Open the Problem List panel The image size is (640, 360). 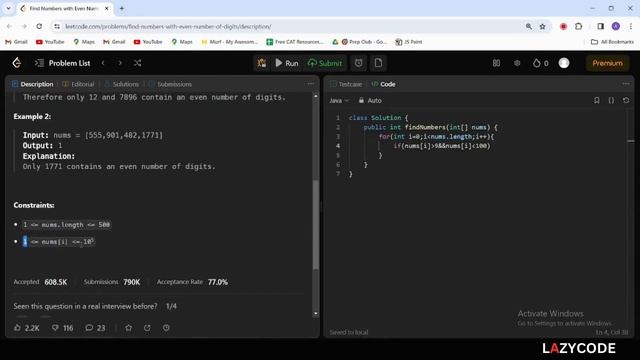pyautogui.click(x=63, y=63)
